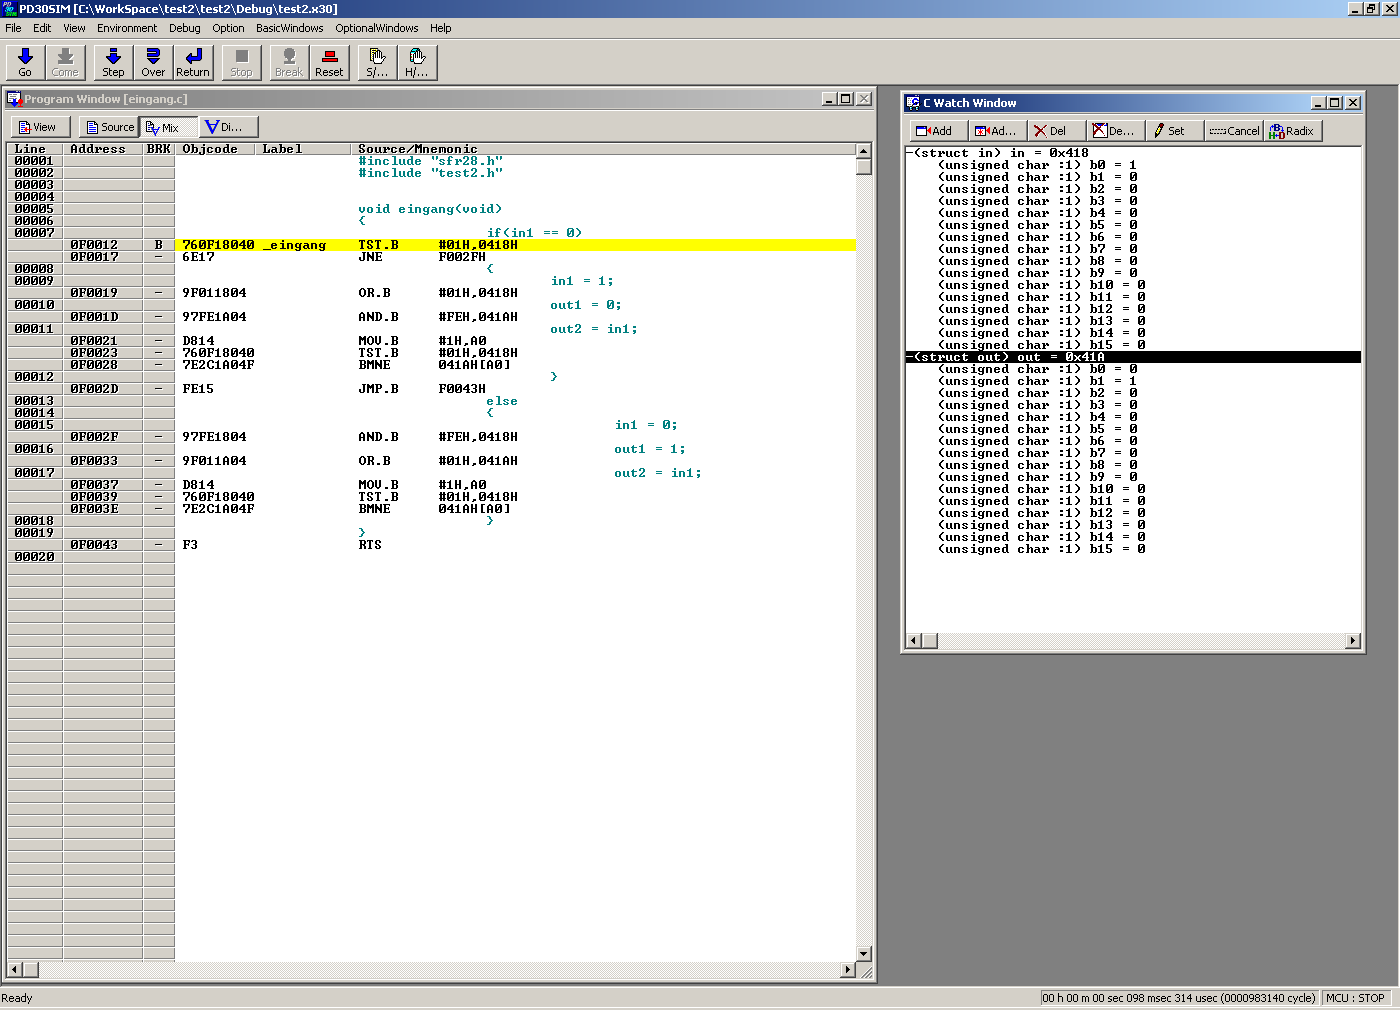This screenshot has width=1400, height=1010.
Task: Click C Watch Window scroll left arrow
Action: pos(913,641)
